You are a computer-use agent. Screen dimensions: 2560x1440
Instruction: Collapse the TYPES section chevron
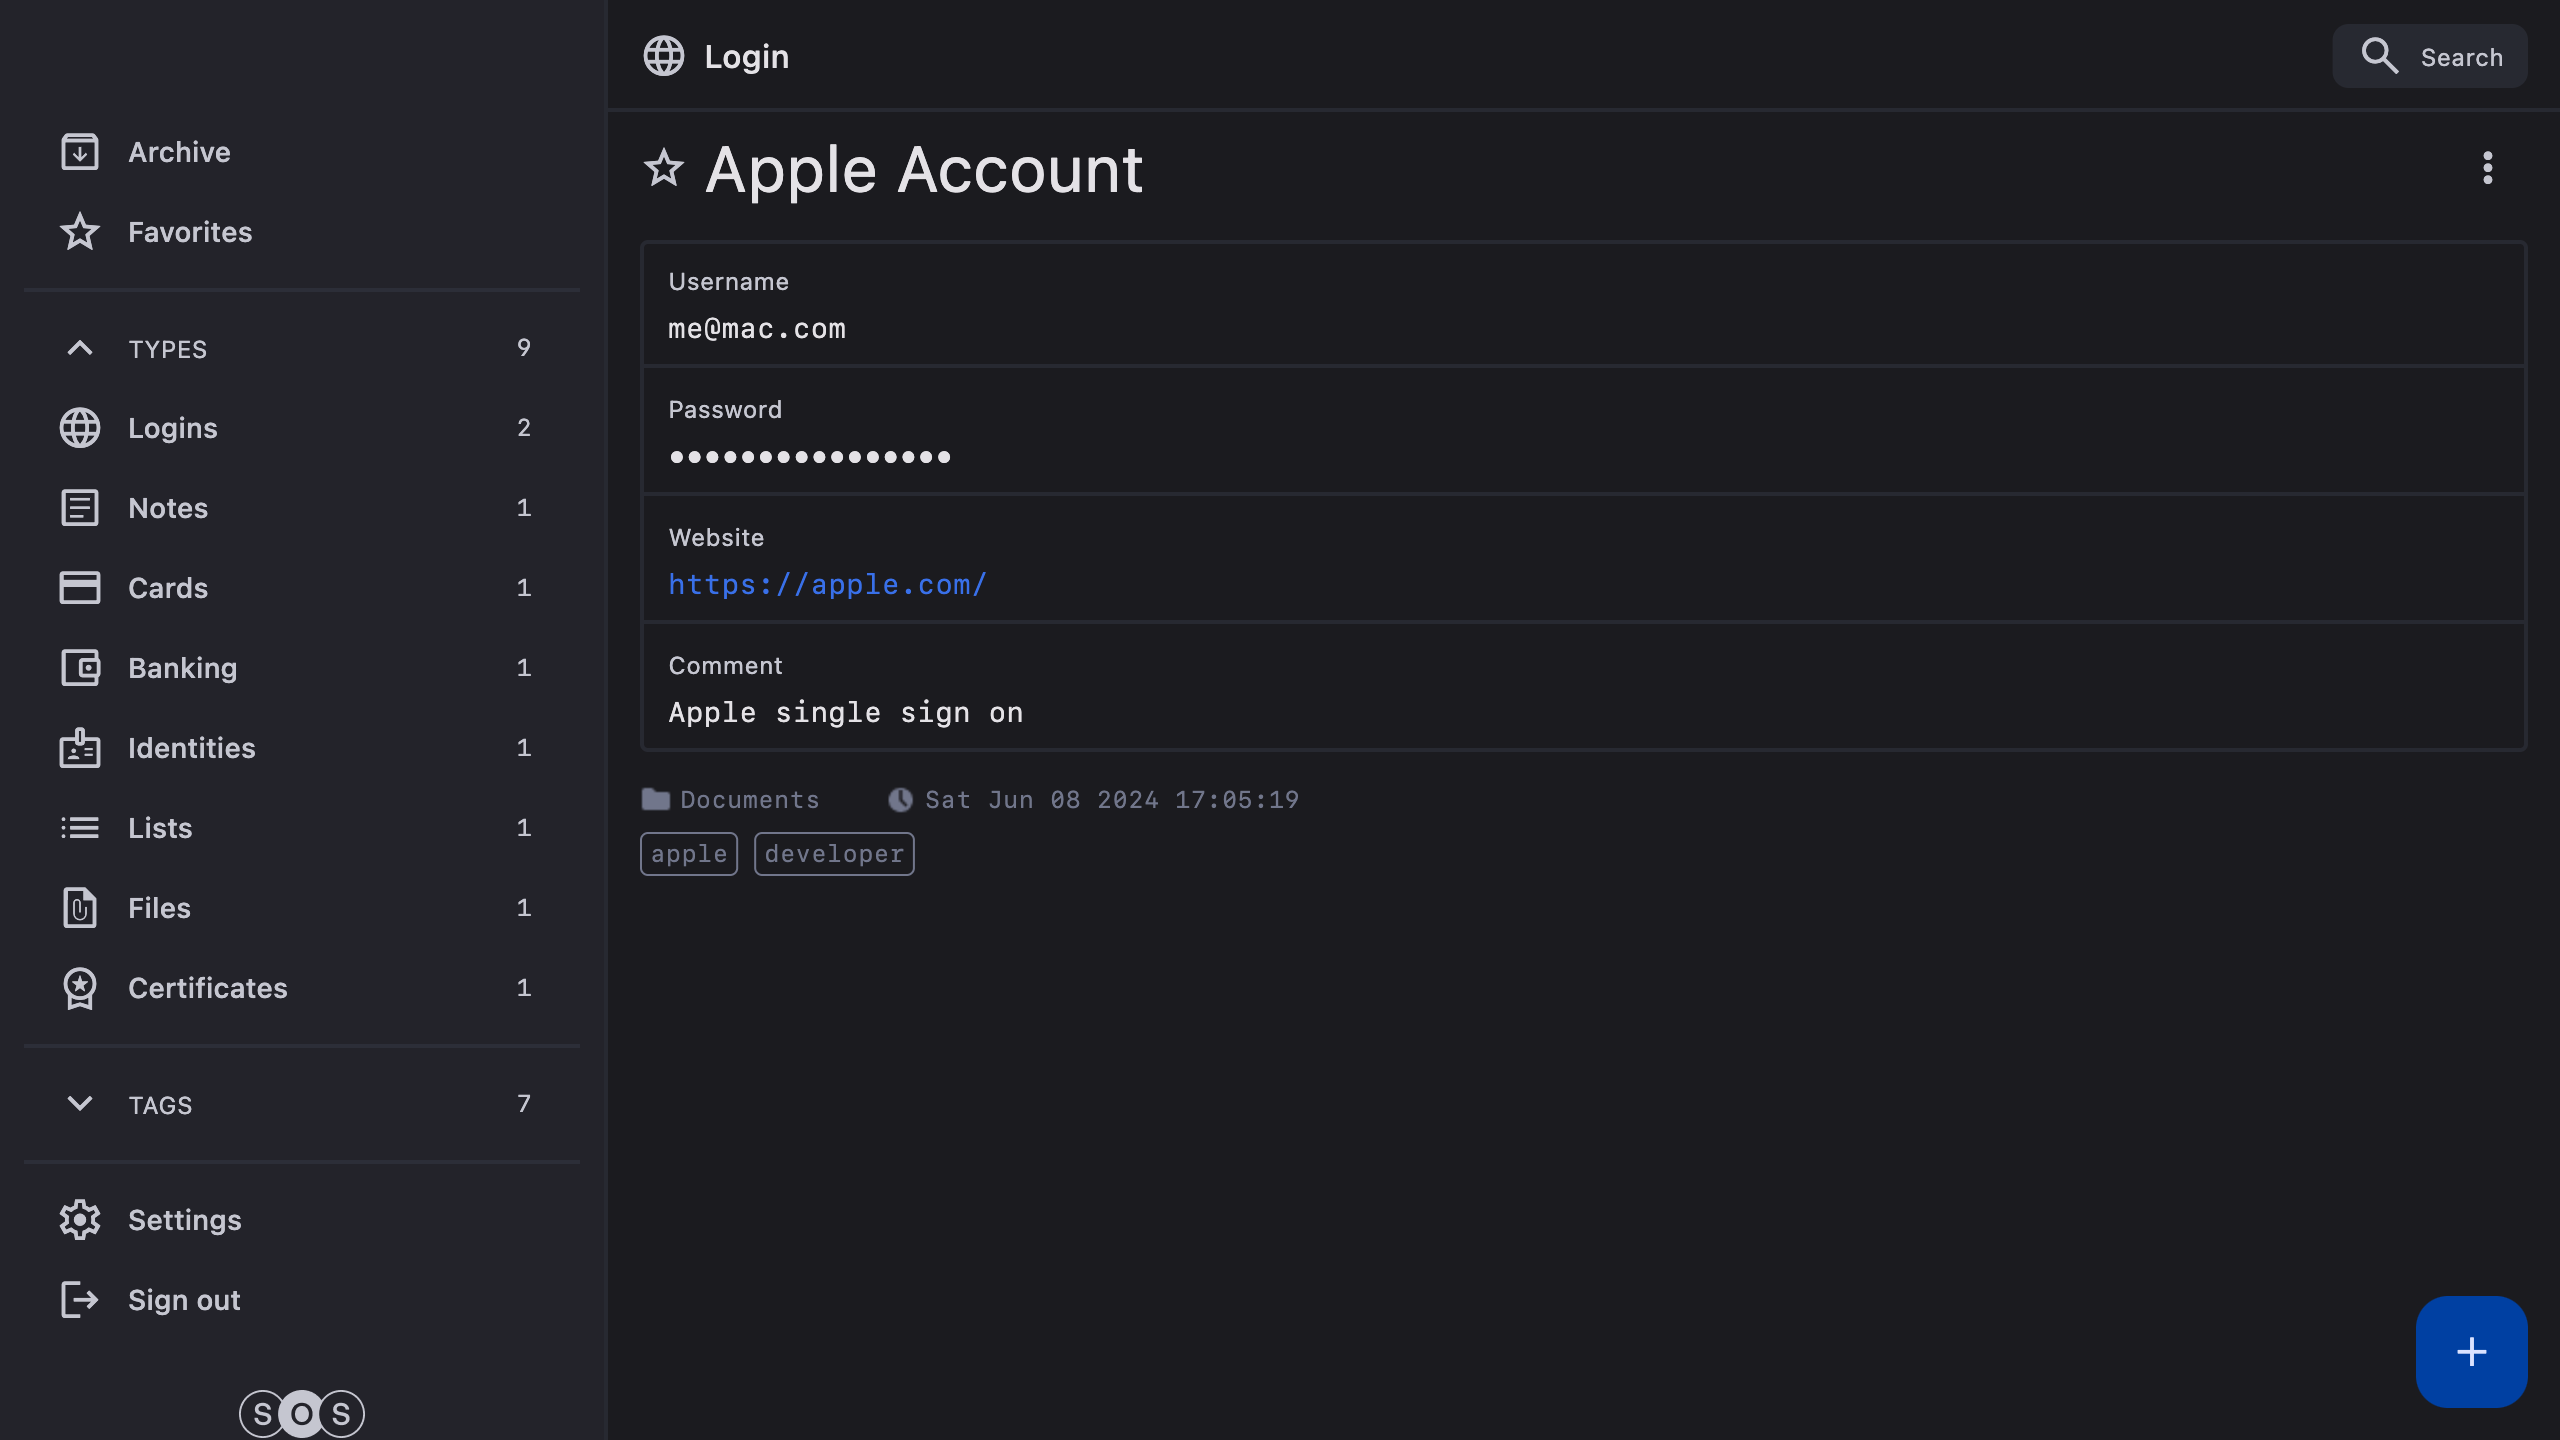click(80, 348)
